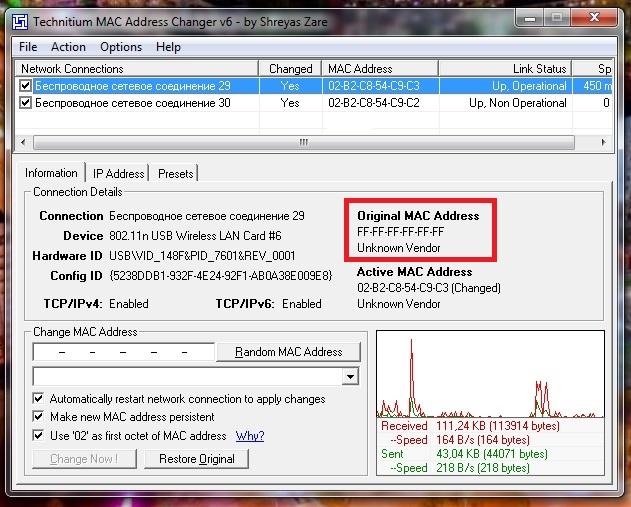Image resolution: width=631 pixels, height=507 pixels.
Task: Sort by Link Status column header
Action: [x=505, y=69]
